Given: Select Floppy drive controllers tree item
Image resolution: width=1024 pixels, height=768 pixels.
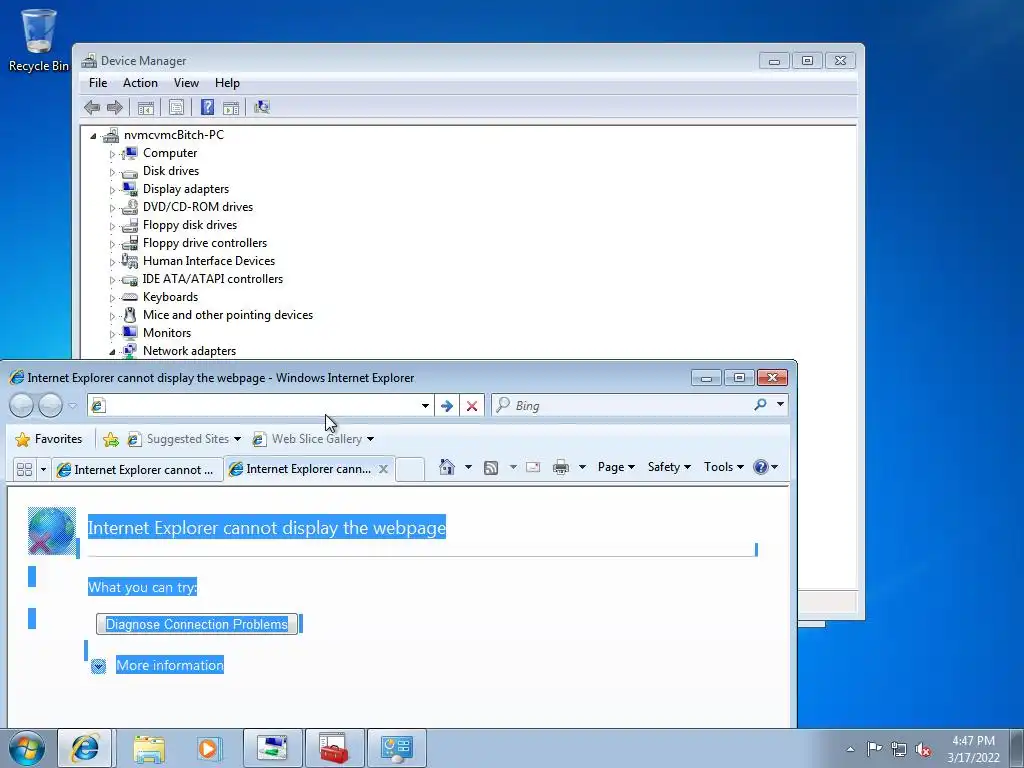Looking at the screenshot, I should pyautogui.click(x=204, y=243).
